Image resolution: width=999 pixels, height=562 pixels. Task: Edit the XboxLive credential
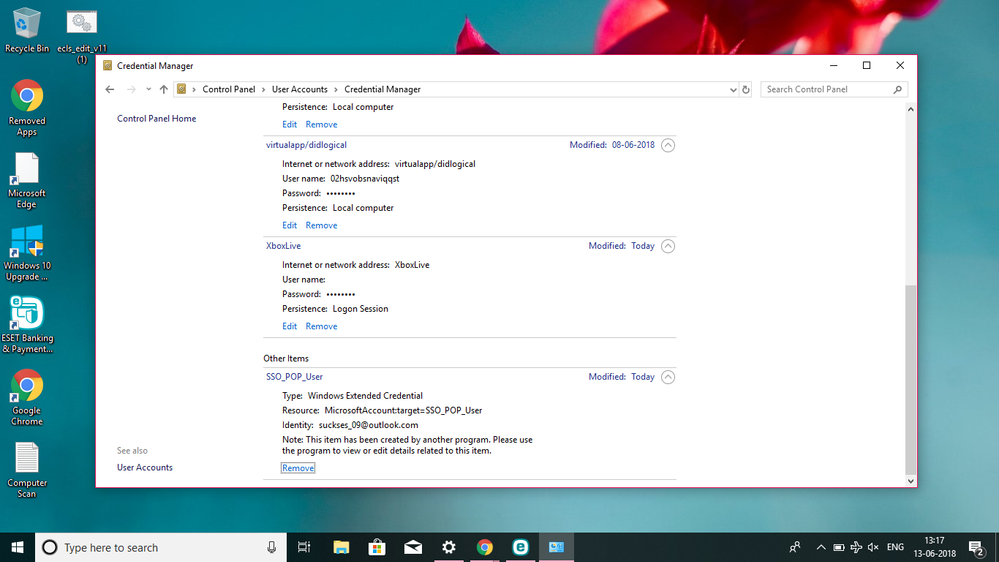[x=289, y=326]
